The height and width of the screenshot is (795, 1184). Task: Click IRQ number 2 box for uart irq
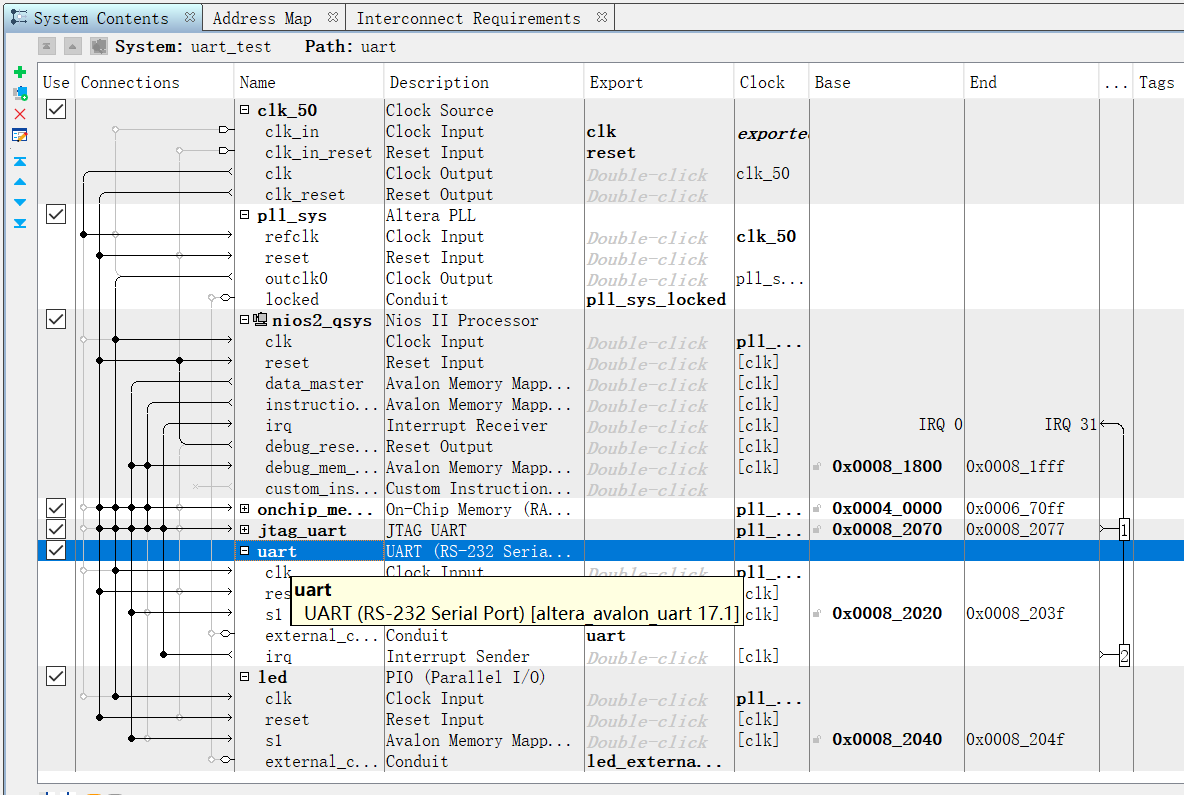[1124, 655]
